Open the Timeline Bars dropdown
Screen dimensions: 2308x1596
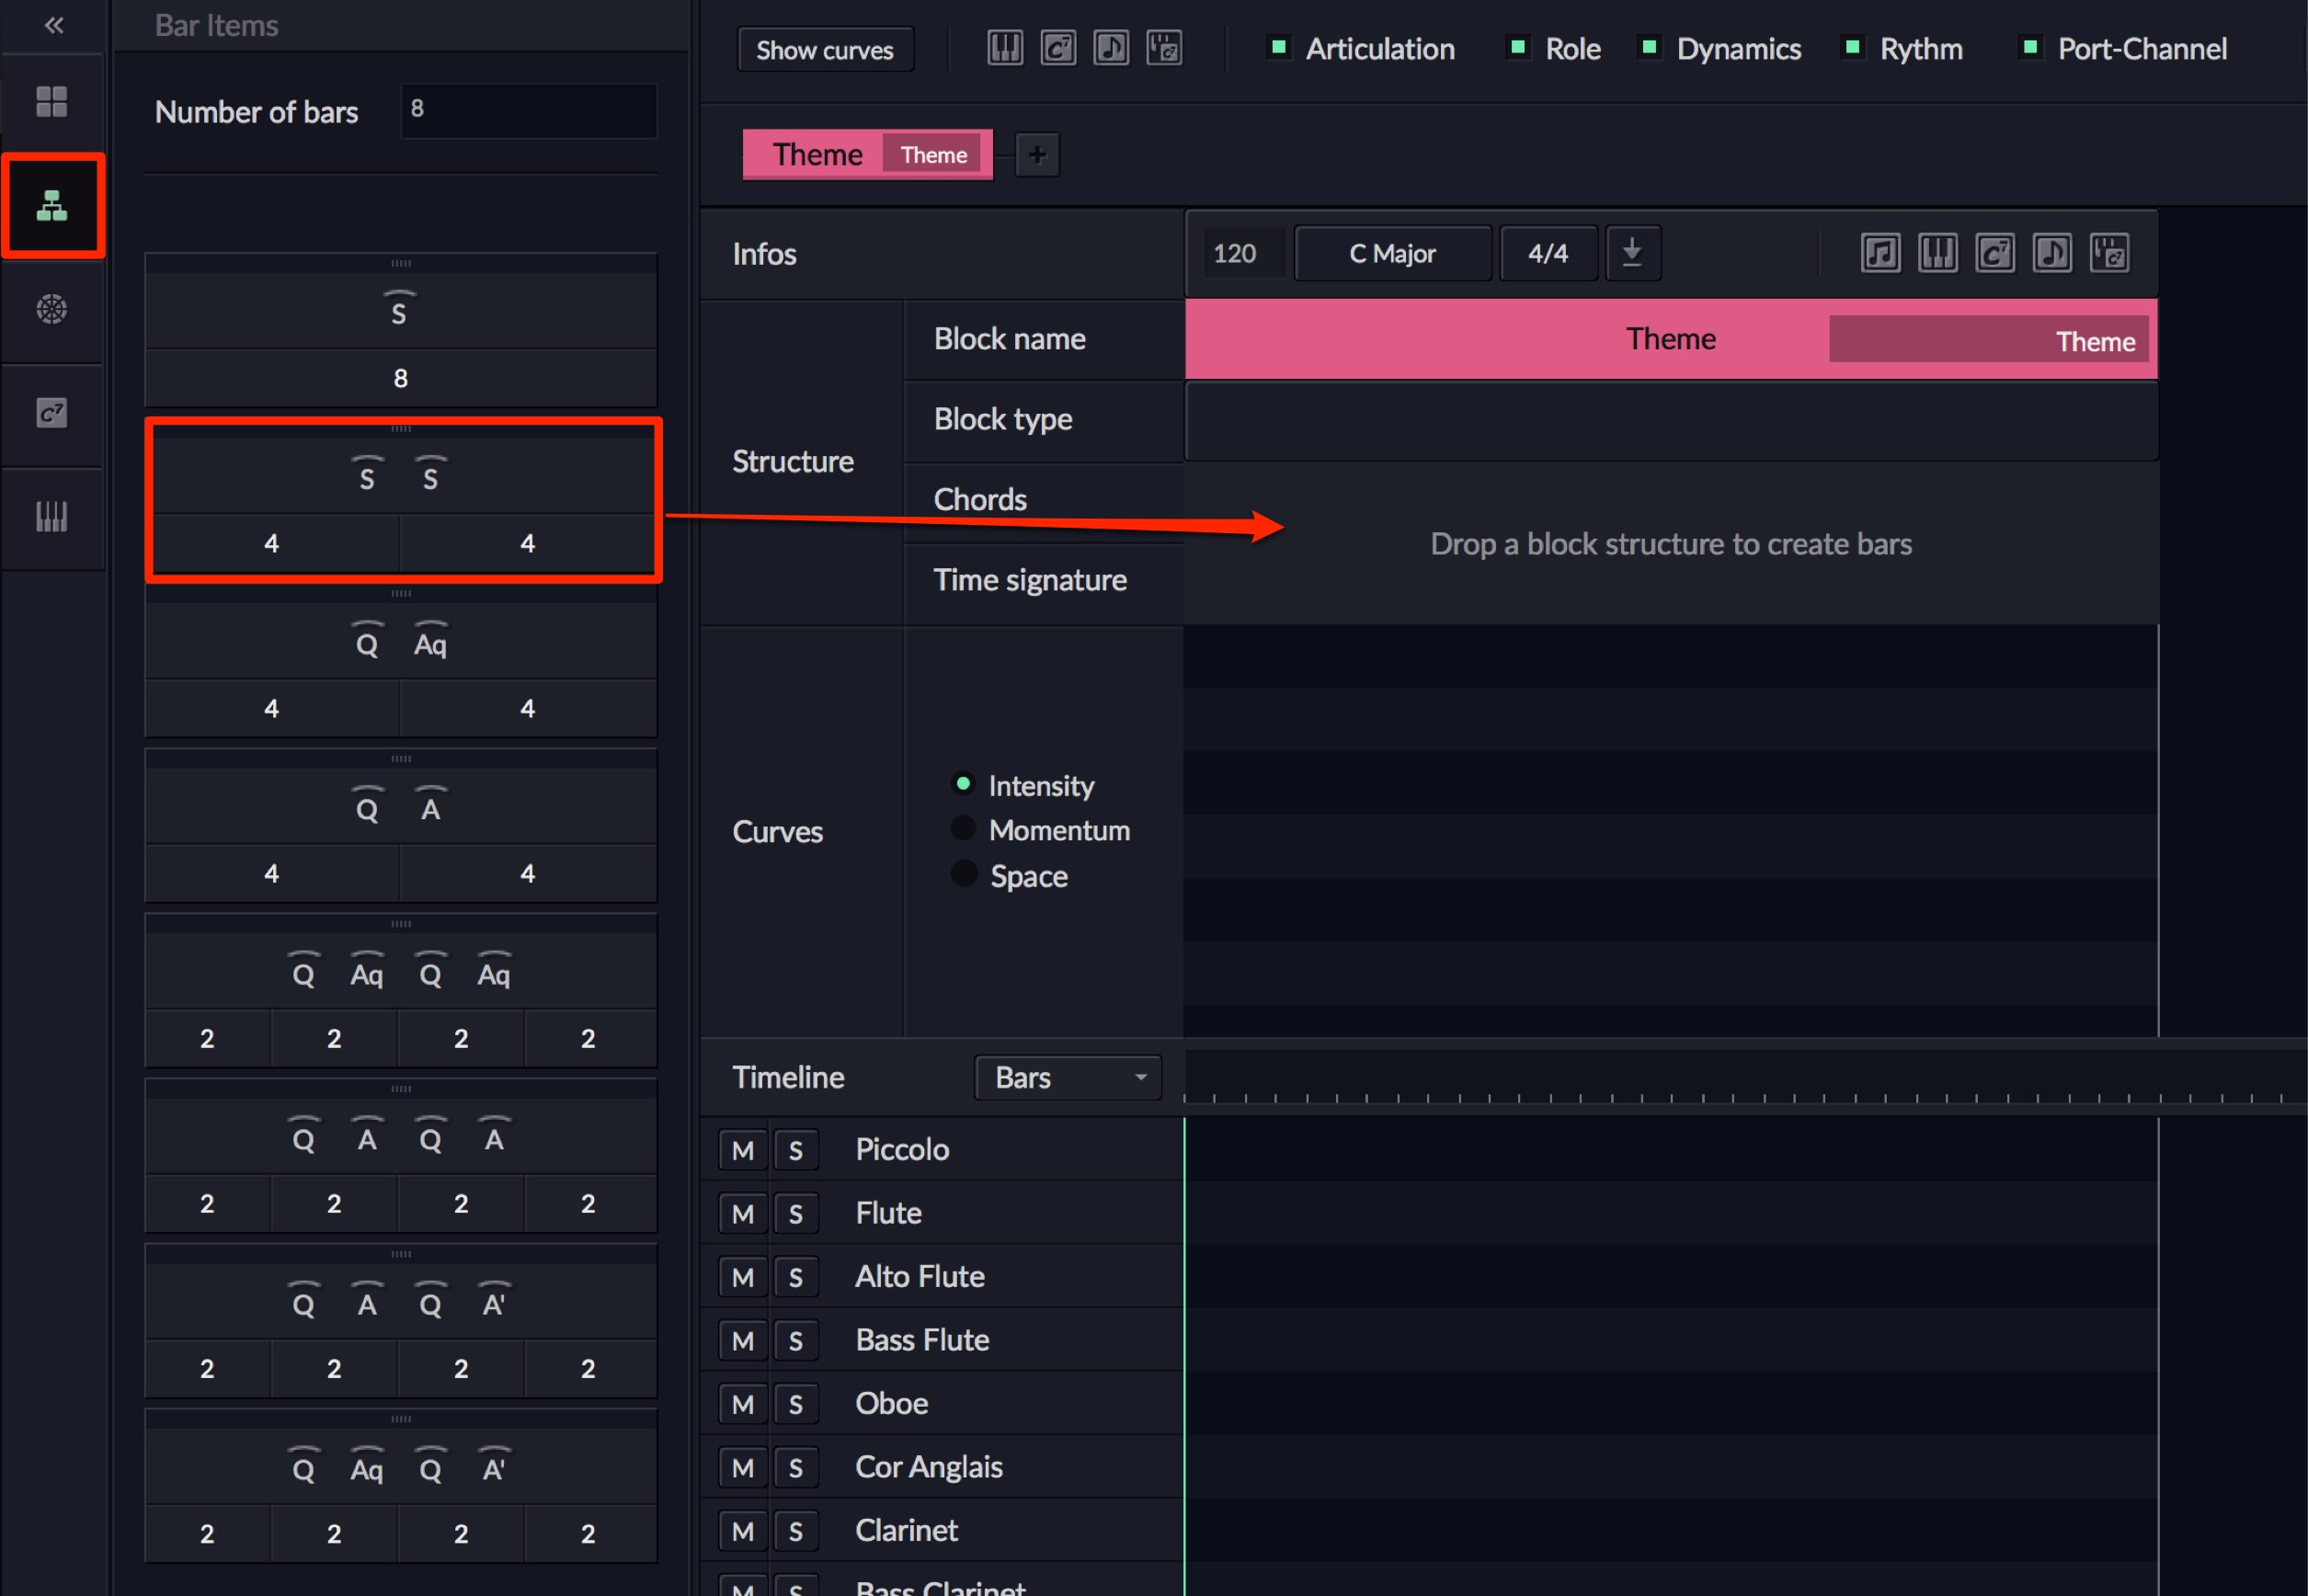pyautogui.click(x=1068, y=1077)
